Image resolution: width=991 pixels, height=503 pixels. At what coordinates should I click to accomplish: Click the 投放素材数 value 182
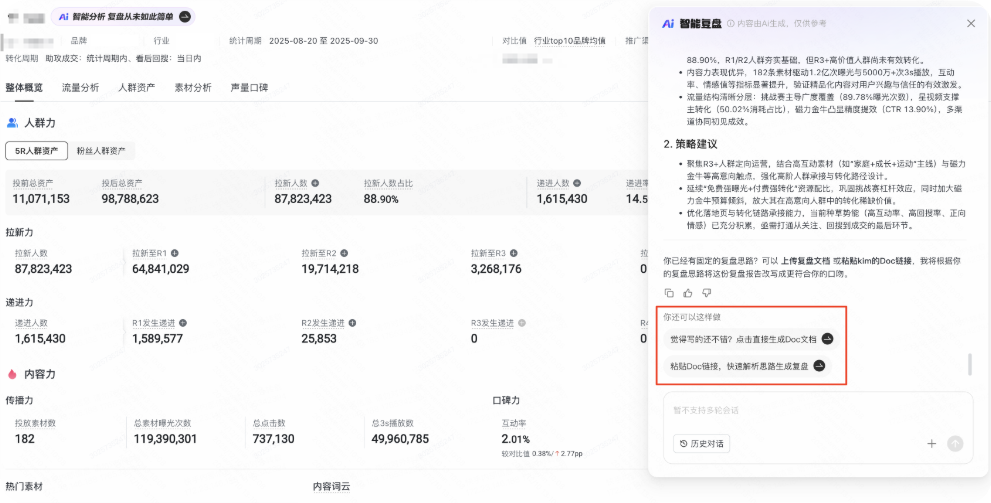[x=25, y=439]
